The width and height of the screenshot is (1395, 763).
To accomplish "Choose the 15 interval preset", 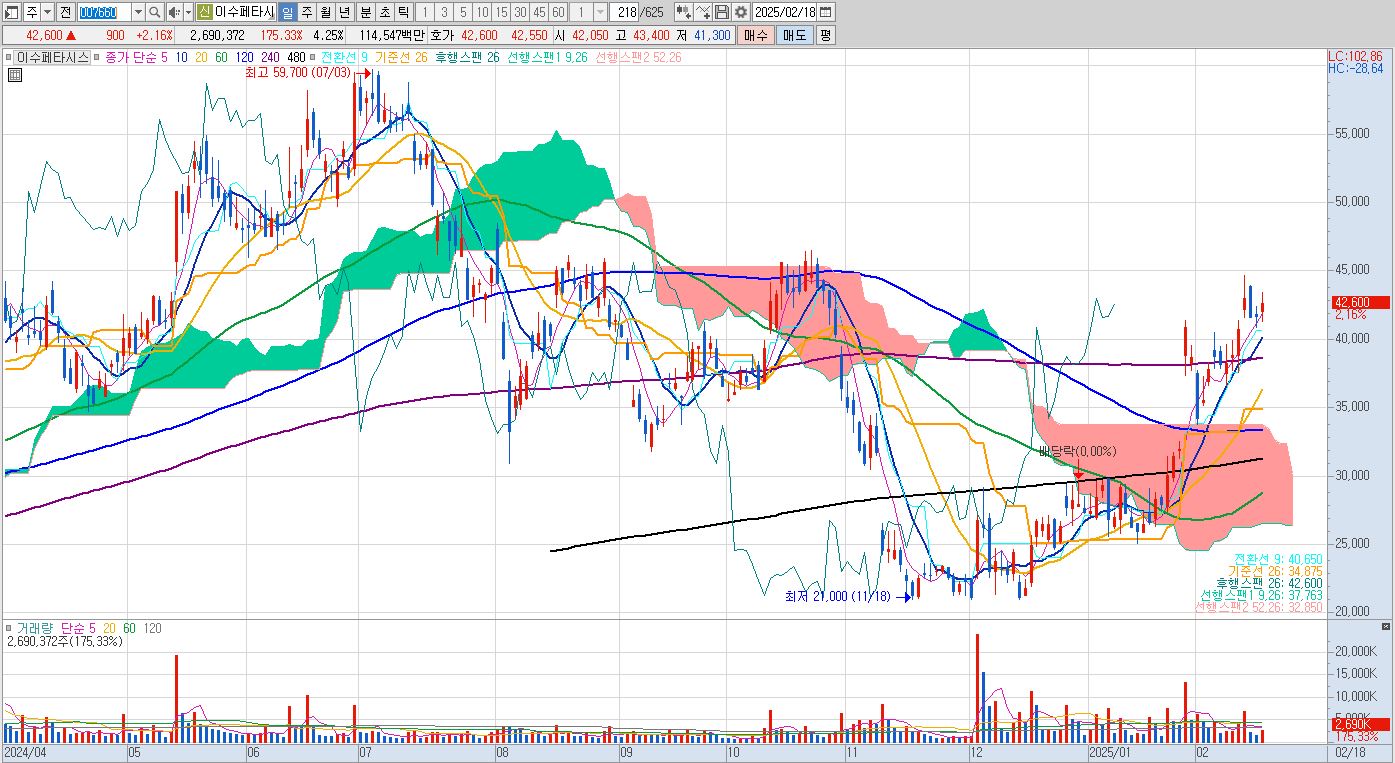I will pyautogui.click(x=501, y=12).
